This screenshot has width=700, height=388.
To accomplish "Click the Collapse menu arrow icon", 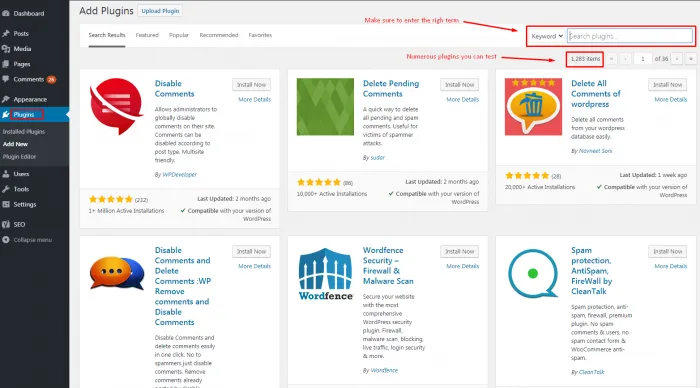I will click(6, 240).
